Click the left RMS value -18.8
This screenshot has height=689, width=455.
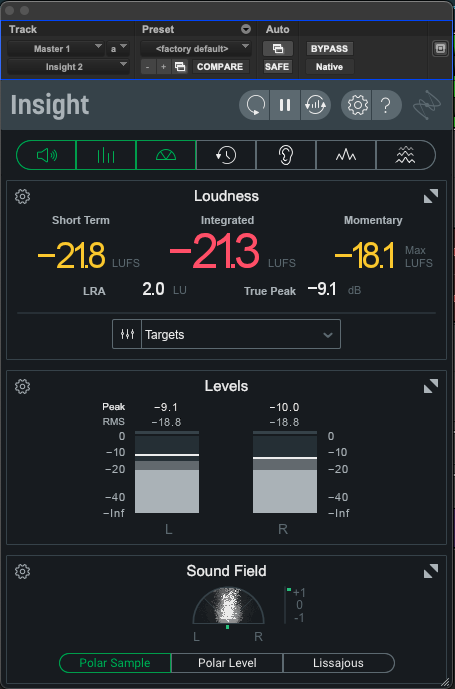pos(166,422)
